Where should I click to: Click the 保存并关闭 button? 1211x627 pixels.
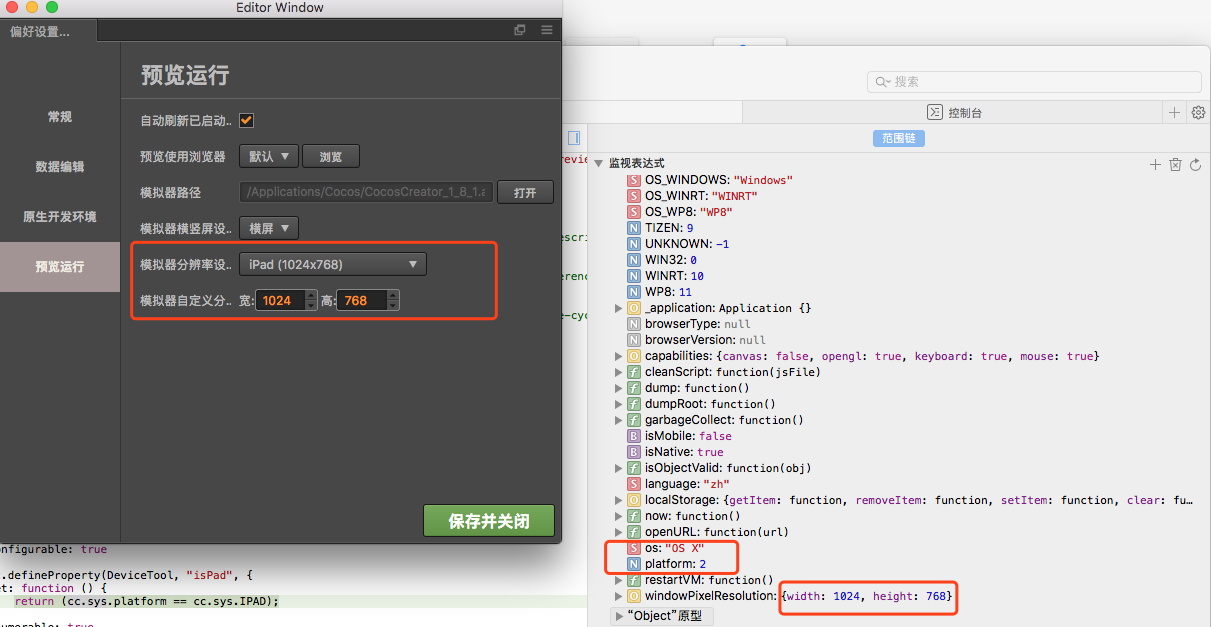pos(488,520)
